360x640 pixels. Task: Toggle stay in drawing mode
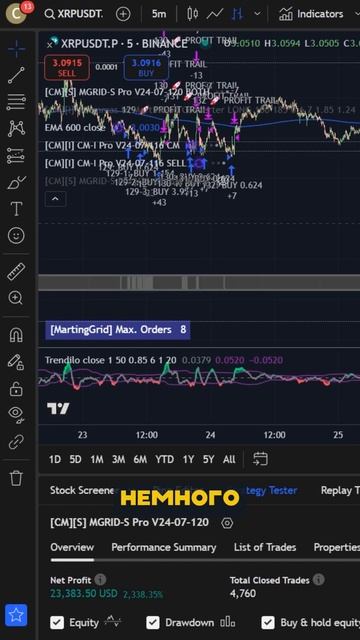coord(16,362)
